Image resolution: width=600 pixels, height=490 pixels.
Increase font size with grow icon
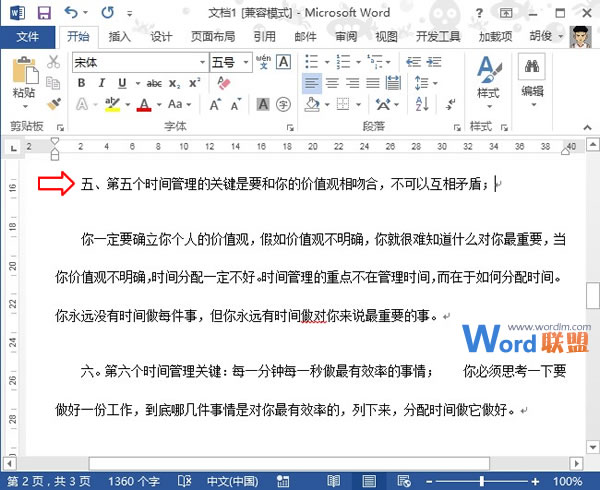click(x=216, y=104)
